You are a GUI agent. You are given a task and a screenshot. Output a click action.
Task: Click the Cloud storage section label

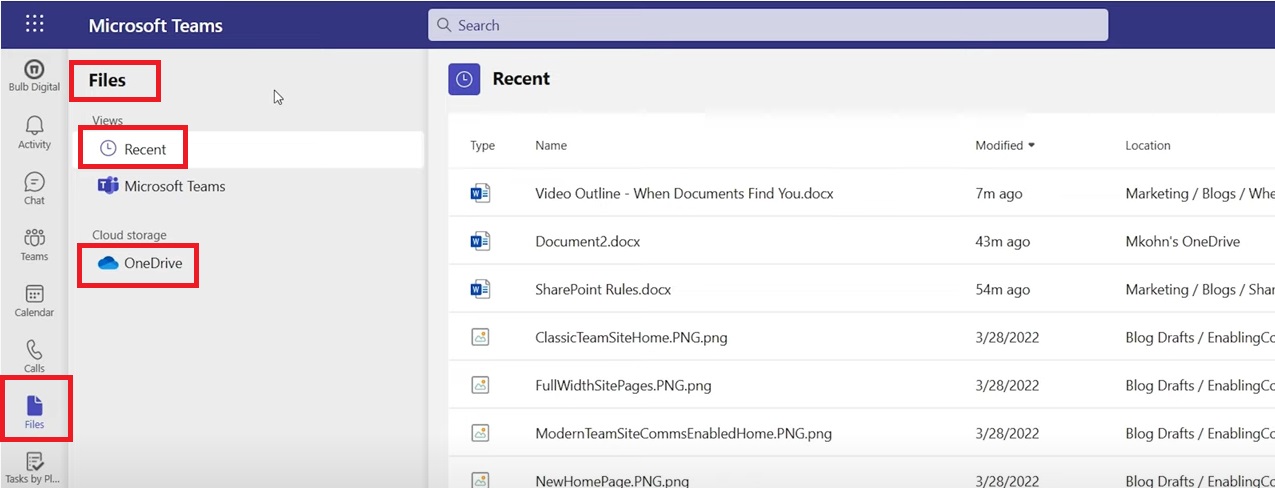pyautogui.click(x=130, y=235)
